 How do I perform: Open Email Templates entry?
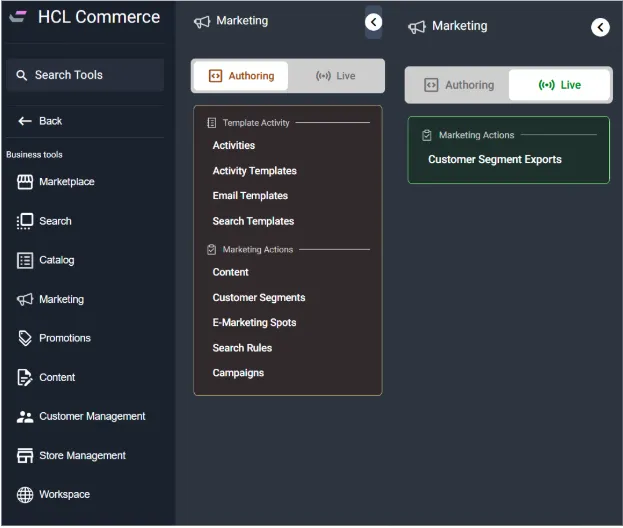(x=250, y=196)
